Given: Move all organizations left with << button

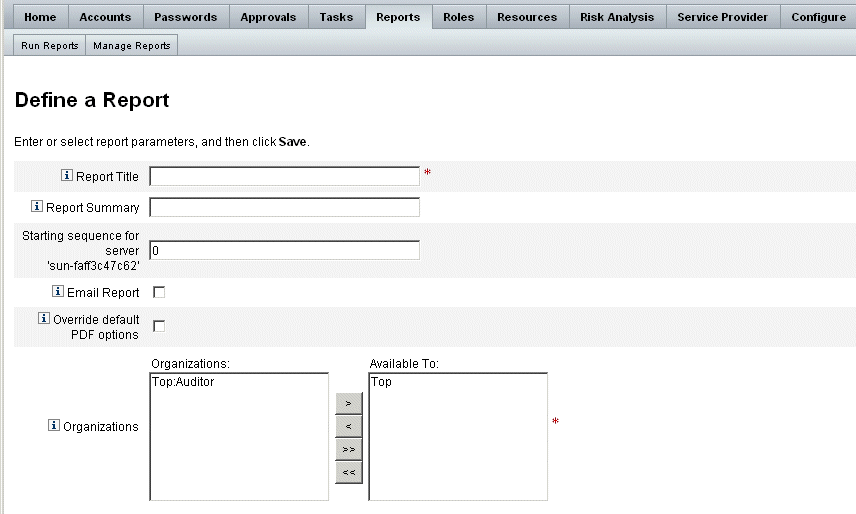Looking at the screenshot, I should (348, 472).
